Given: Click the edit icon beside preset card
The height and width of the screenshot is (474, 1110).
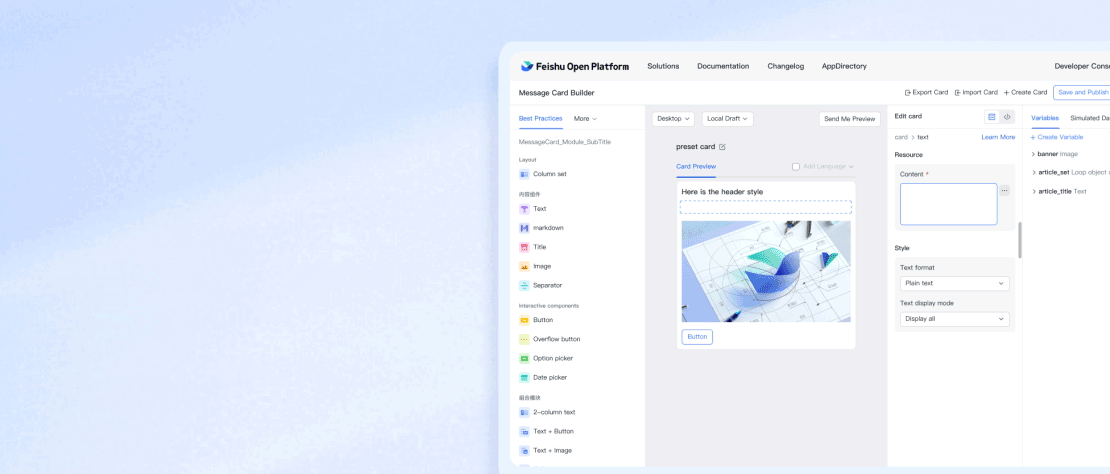Looking at the screenshot, I should pos(722,147).
